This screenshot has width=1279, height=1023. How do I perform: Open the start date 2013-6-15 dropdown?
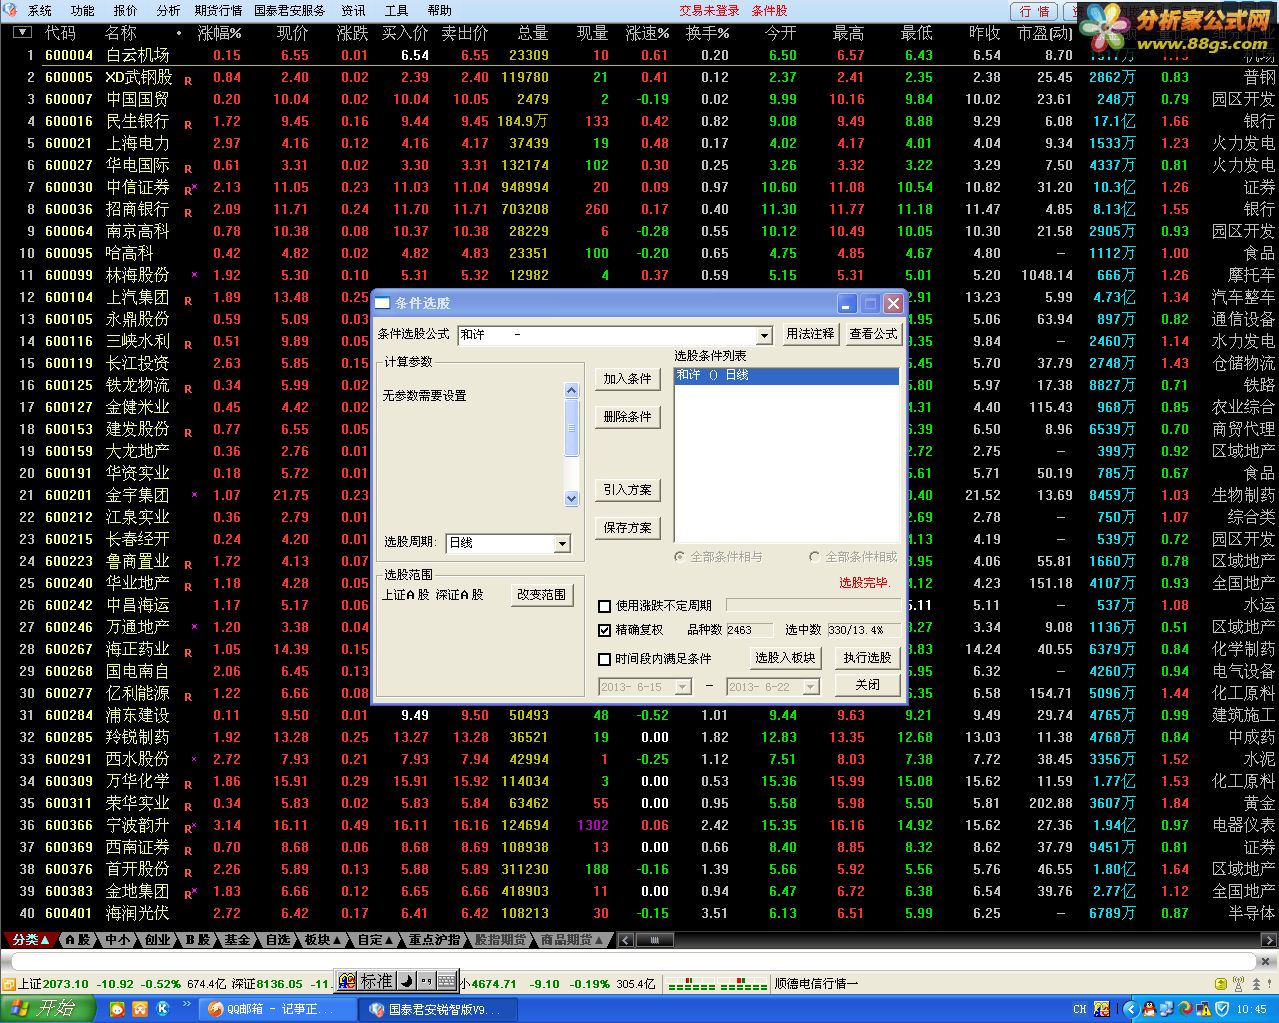683,687
